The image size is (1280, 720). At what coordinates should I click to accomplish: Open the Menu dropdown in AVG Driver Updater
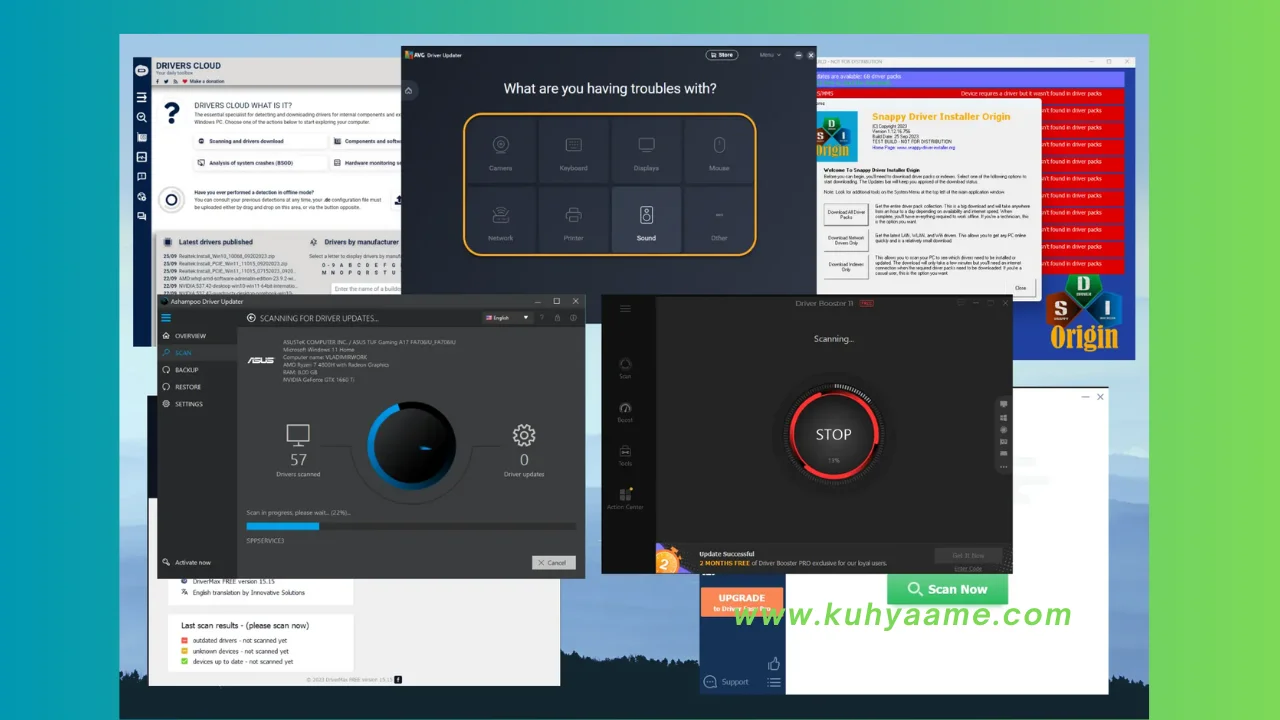[770, 55]
